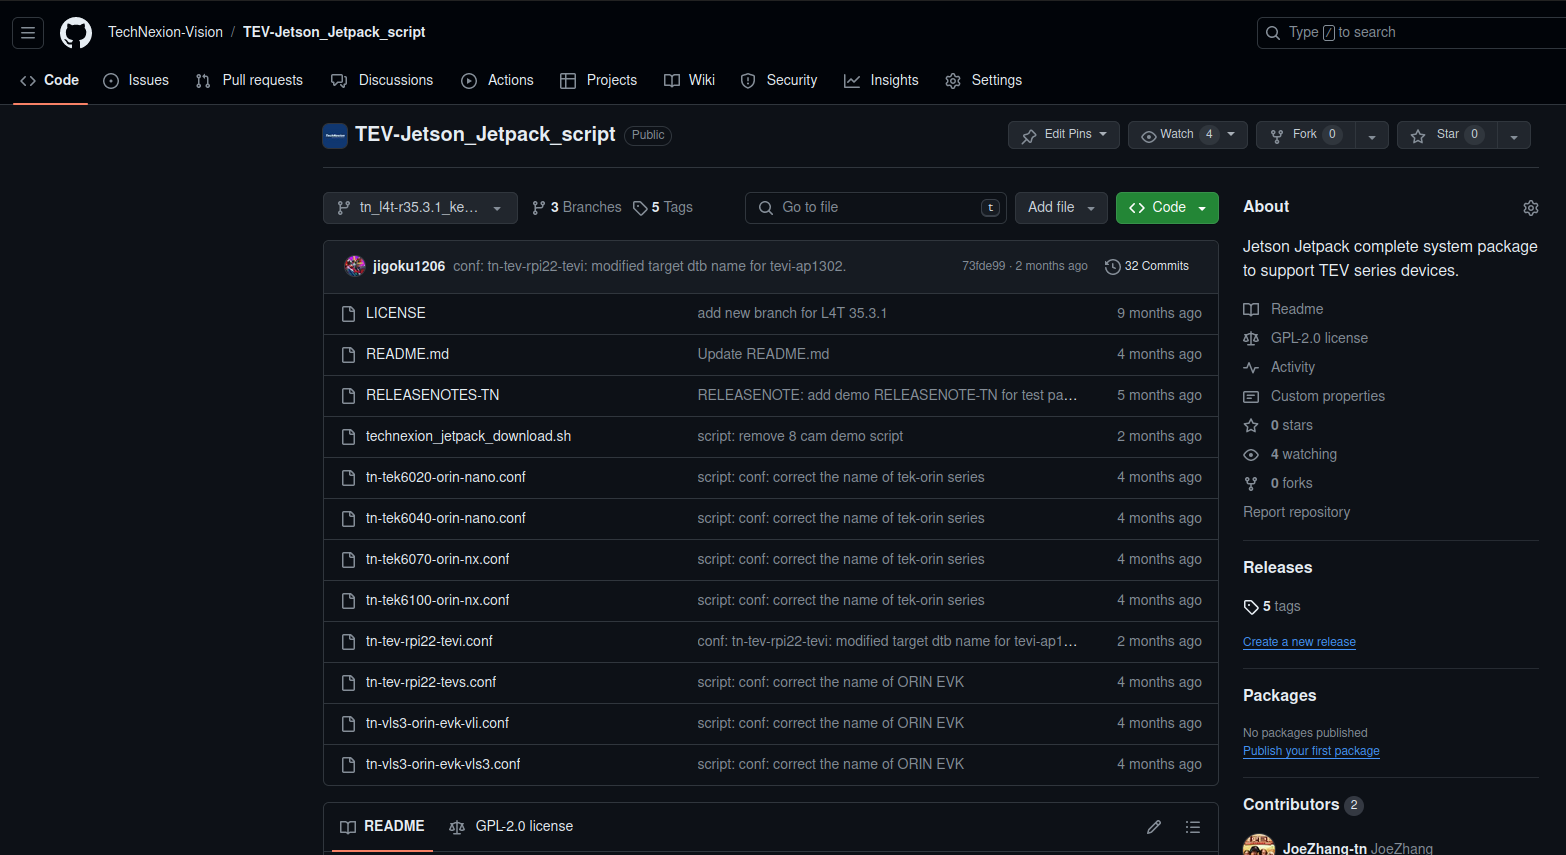The image size is (1566, 855).
Task: View 3 Branches link
Action: [x=577, y=208]
